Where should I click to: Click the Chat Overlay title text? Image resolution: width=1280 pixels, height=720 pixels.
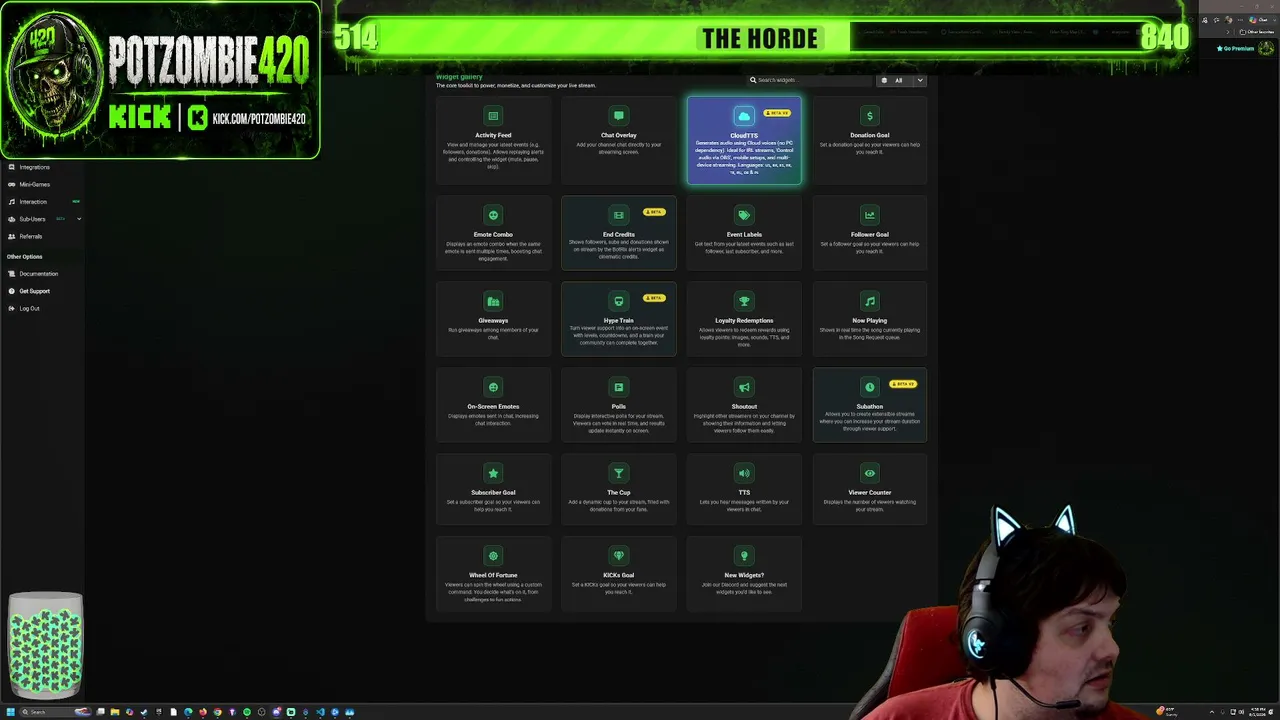pyautogui.click(x=619, y=135)
